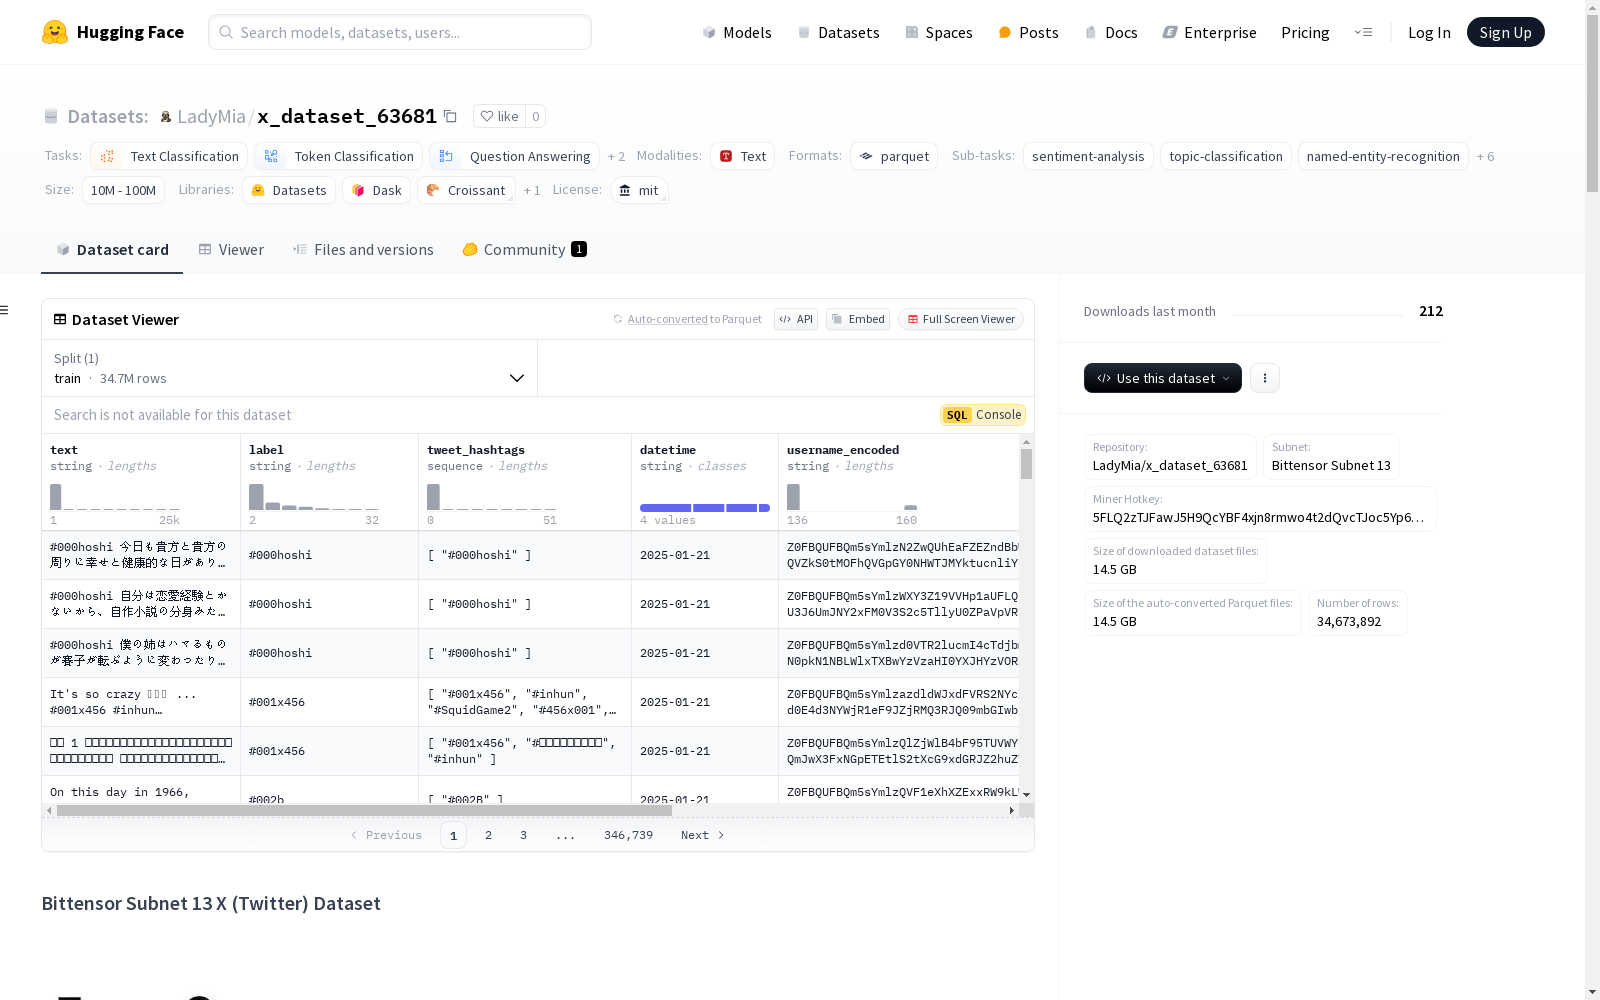This screenshot has height=1000, width=1600.
Task: Expand the Split train dropdown
Action: tap(290, 368)
